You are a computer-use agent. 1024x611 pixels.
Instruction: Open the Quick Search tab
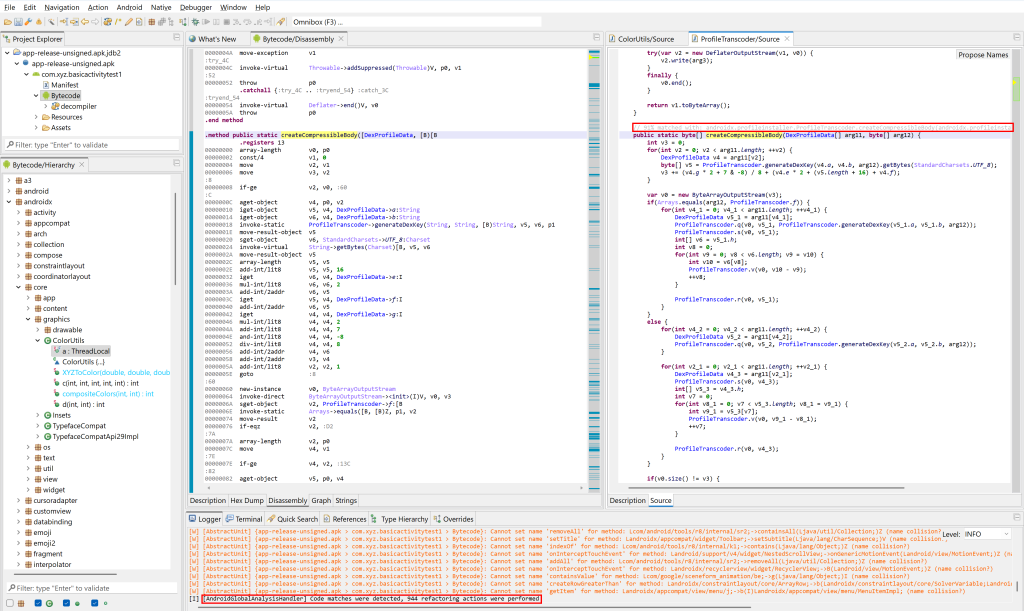(296, 519)
